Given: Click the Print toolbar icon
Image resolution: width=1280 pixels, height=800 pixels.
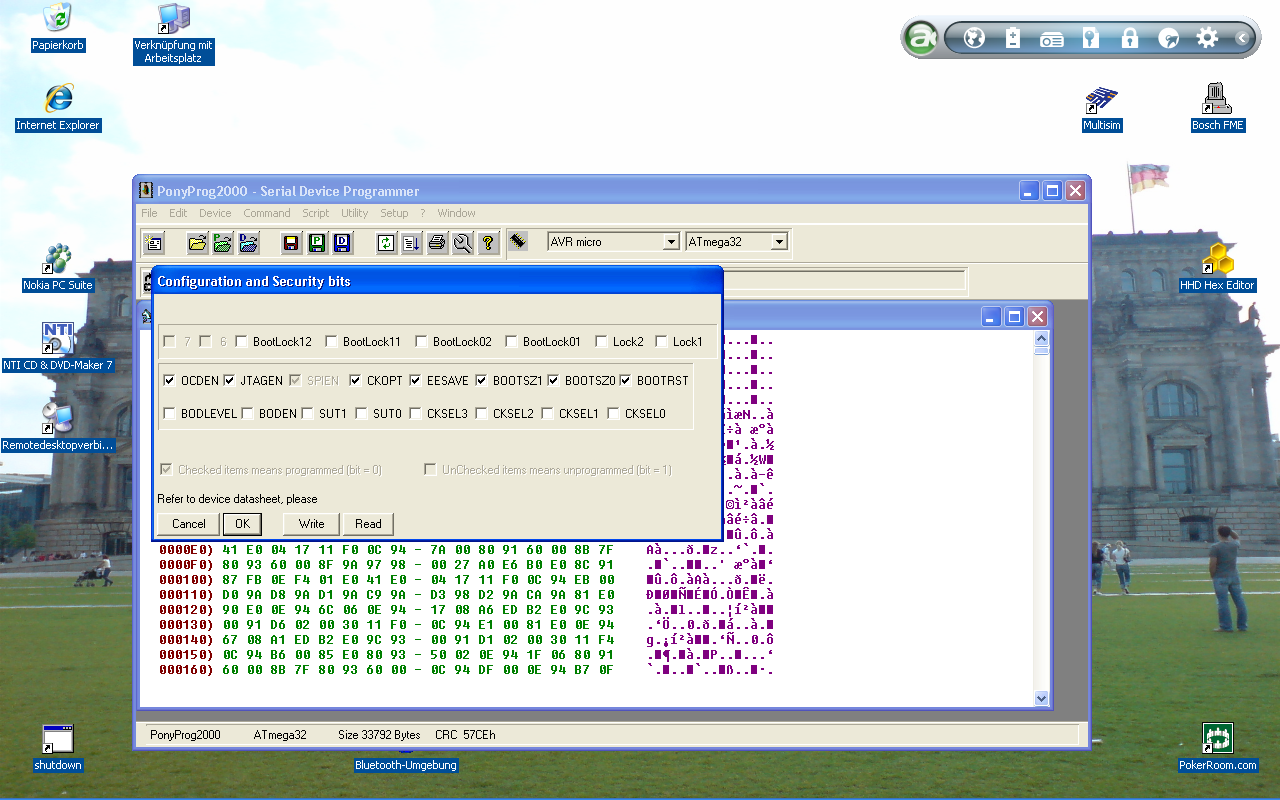Looking at the screenshot, I should 437,242.
